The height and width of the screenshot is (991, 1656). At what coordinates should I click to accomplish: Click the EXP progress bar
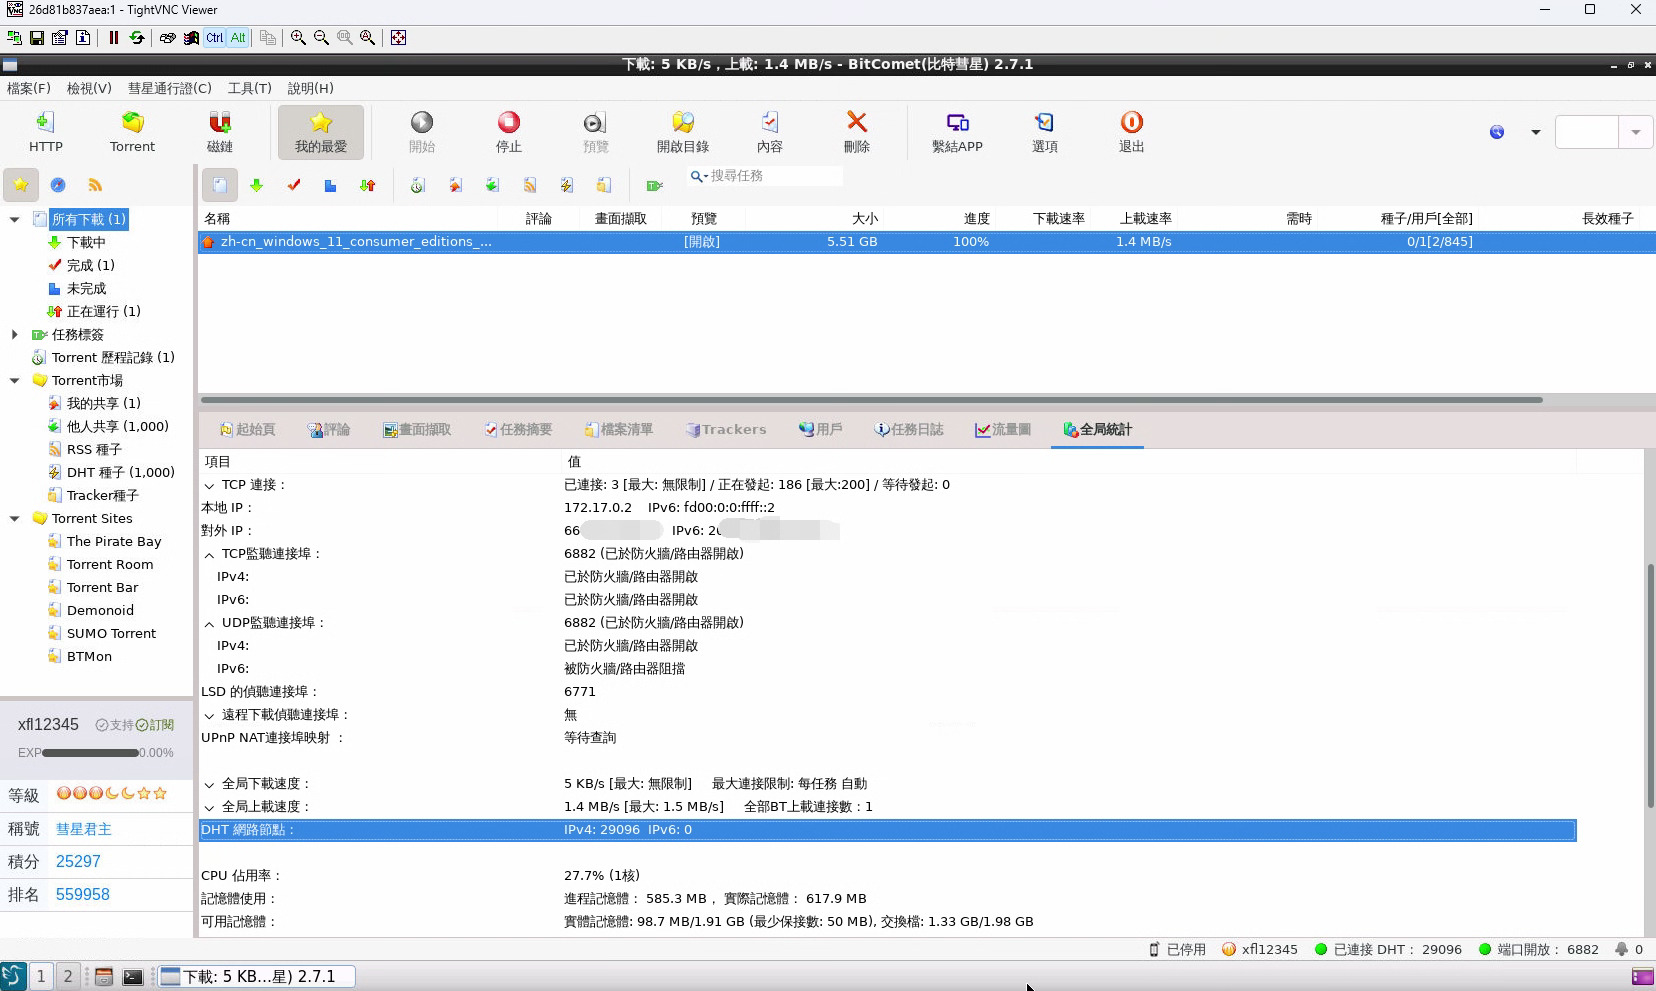[x=91, y=752]
